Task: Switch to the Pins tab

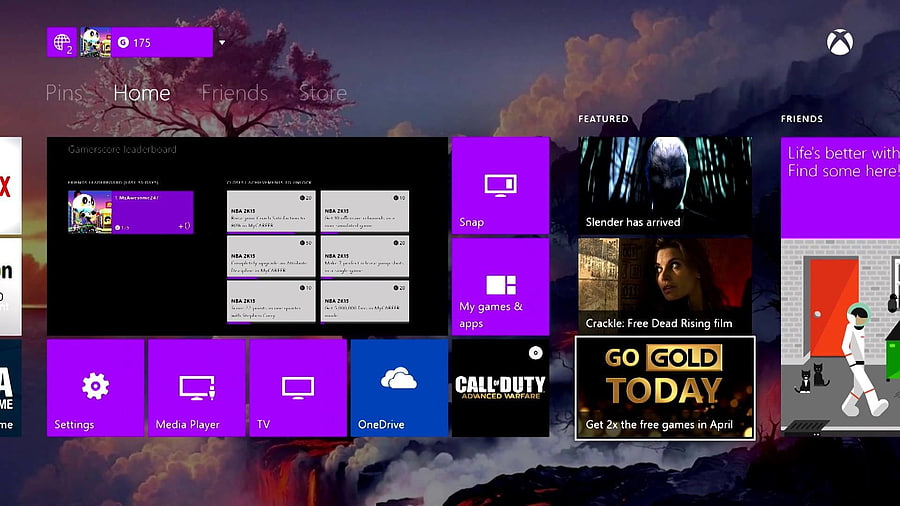Action: [x=64, y=93]
